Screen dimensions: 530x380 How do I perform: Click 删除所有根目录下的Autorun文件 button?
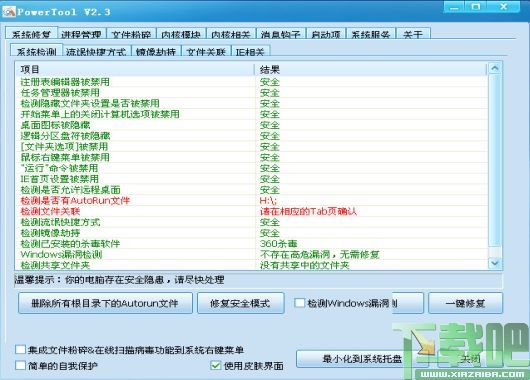click(105, 303)
